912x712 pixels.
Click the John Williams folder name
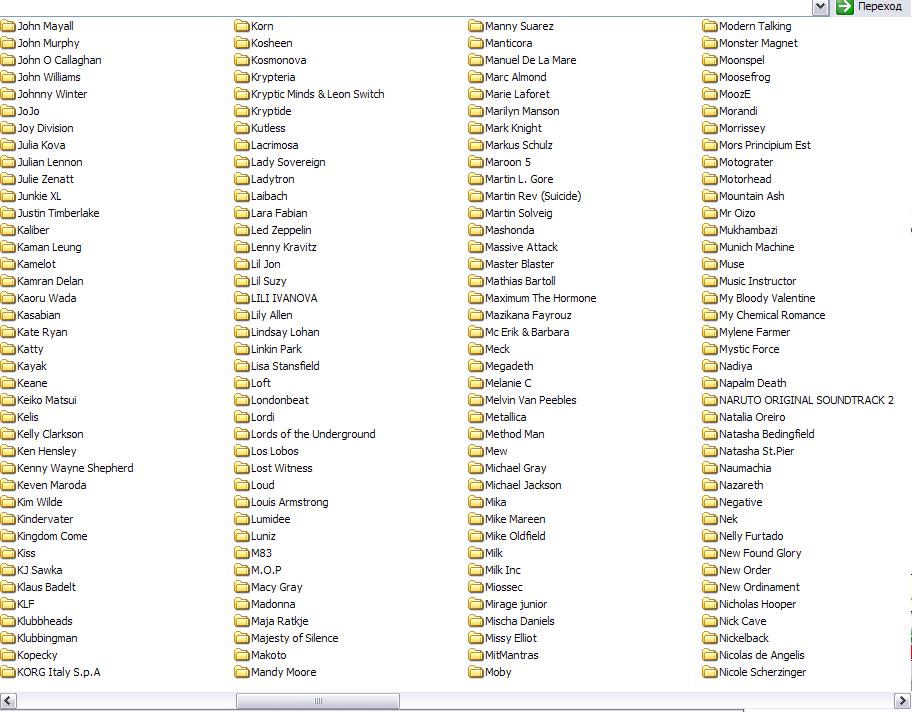tap(49, 77)
